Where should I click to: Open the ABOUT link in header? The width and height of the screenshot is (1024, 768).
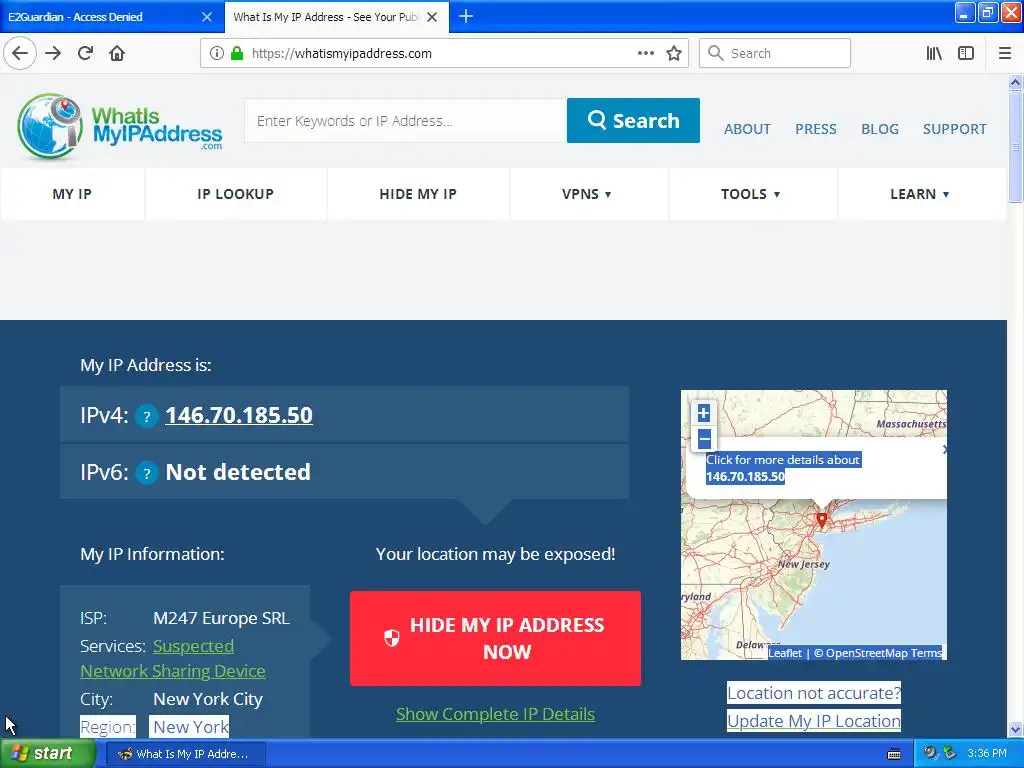coord(747,129)
